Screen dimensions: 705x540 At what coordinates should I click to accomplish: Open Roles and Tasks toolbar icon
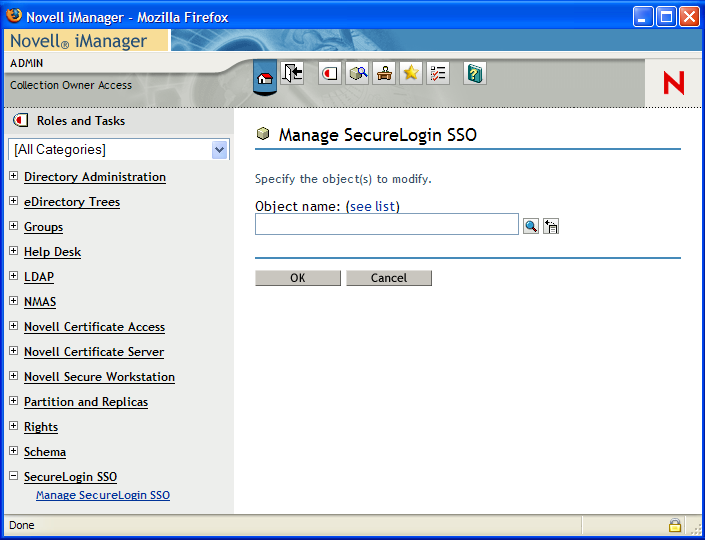[x=330, y=73]
